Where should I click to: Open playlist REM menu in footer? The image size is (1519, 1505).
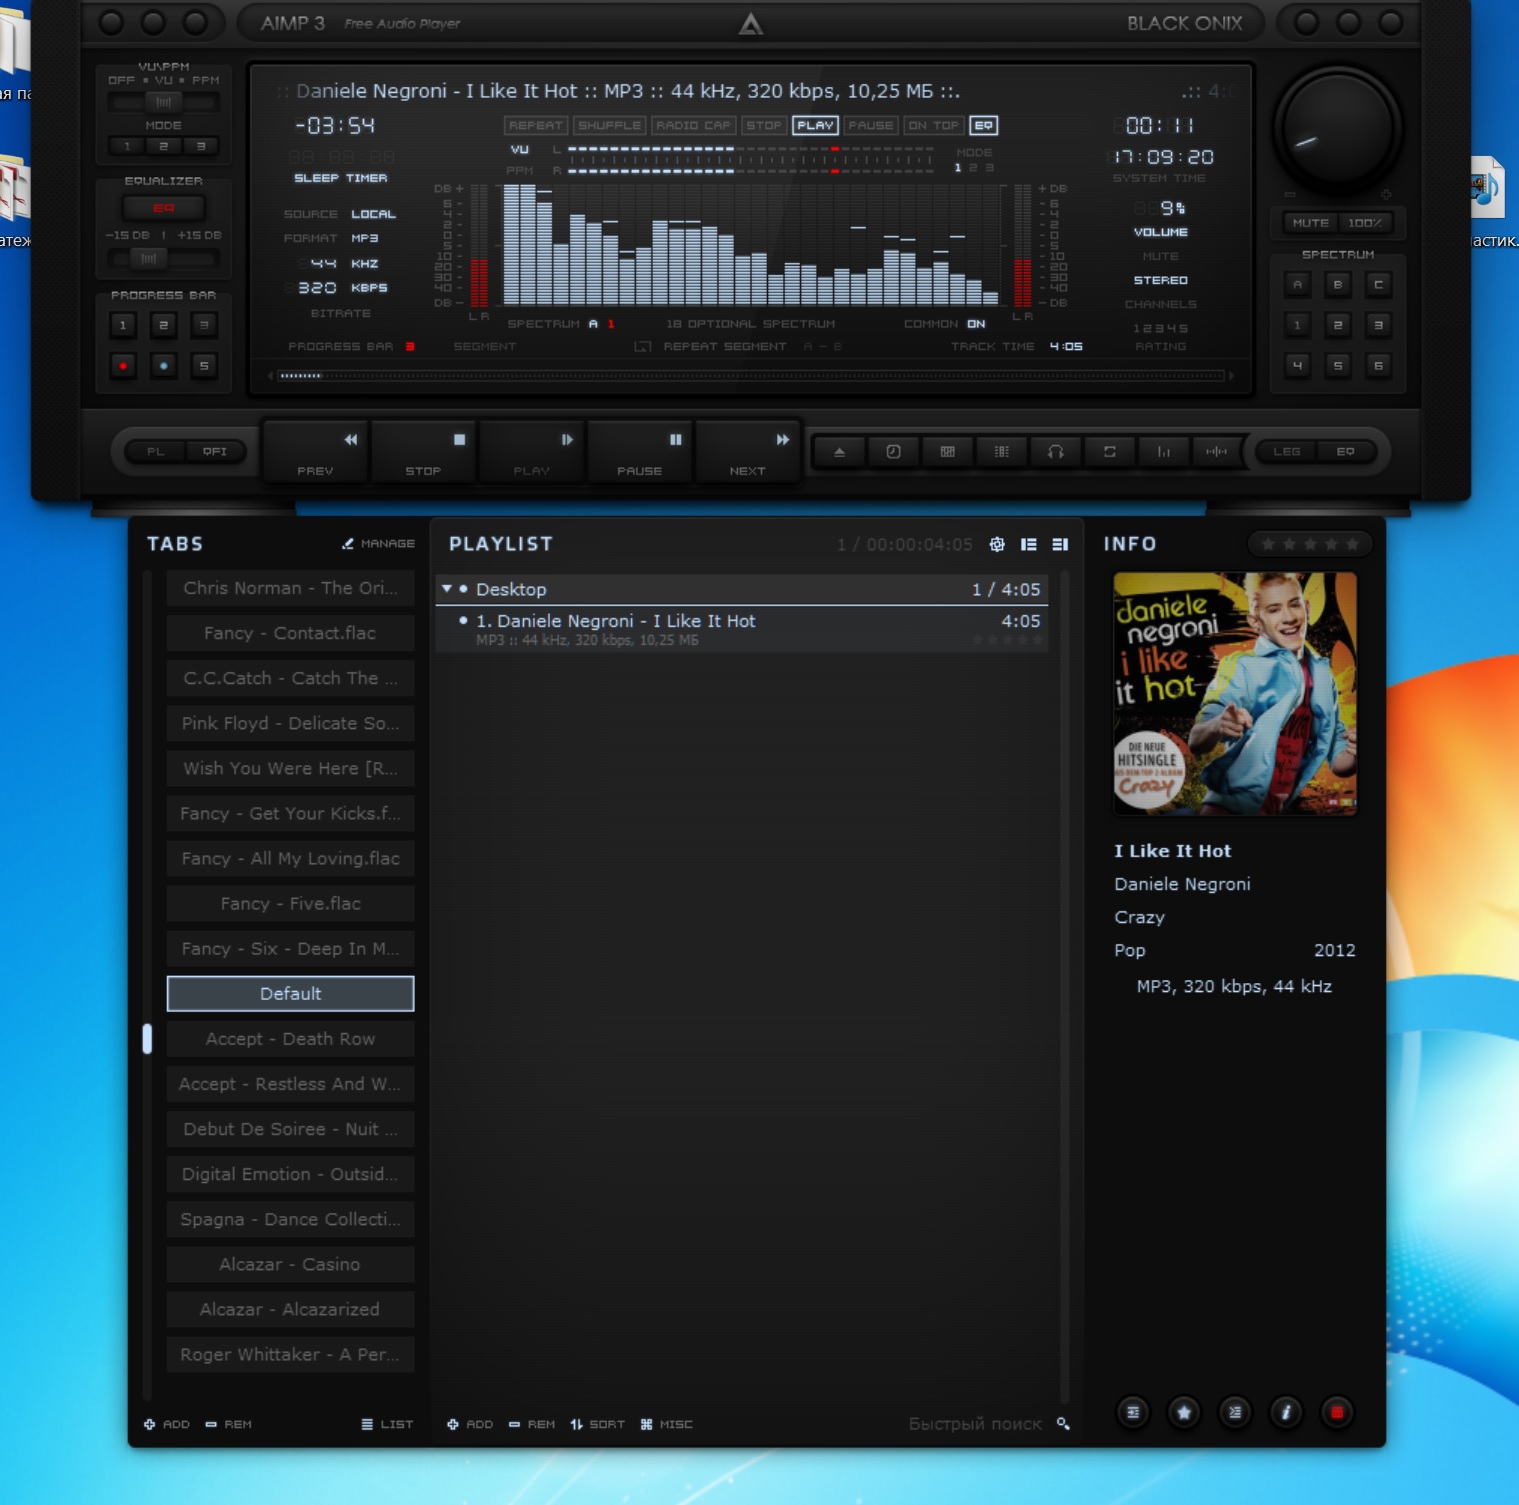point(532,1424)
